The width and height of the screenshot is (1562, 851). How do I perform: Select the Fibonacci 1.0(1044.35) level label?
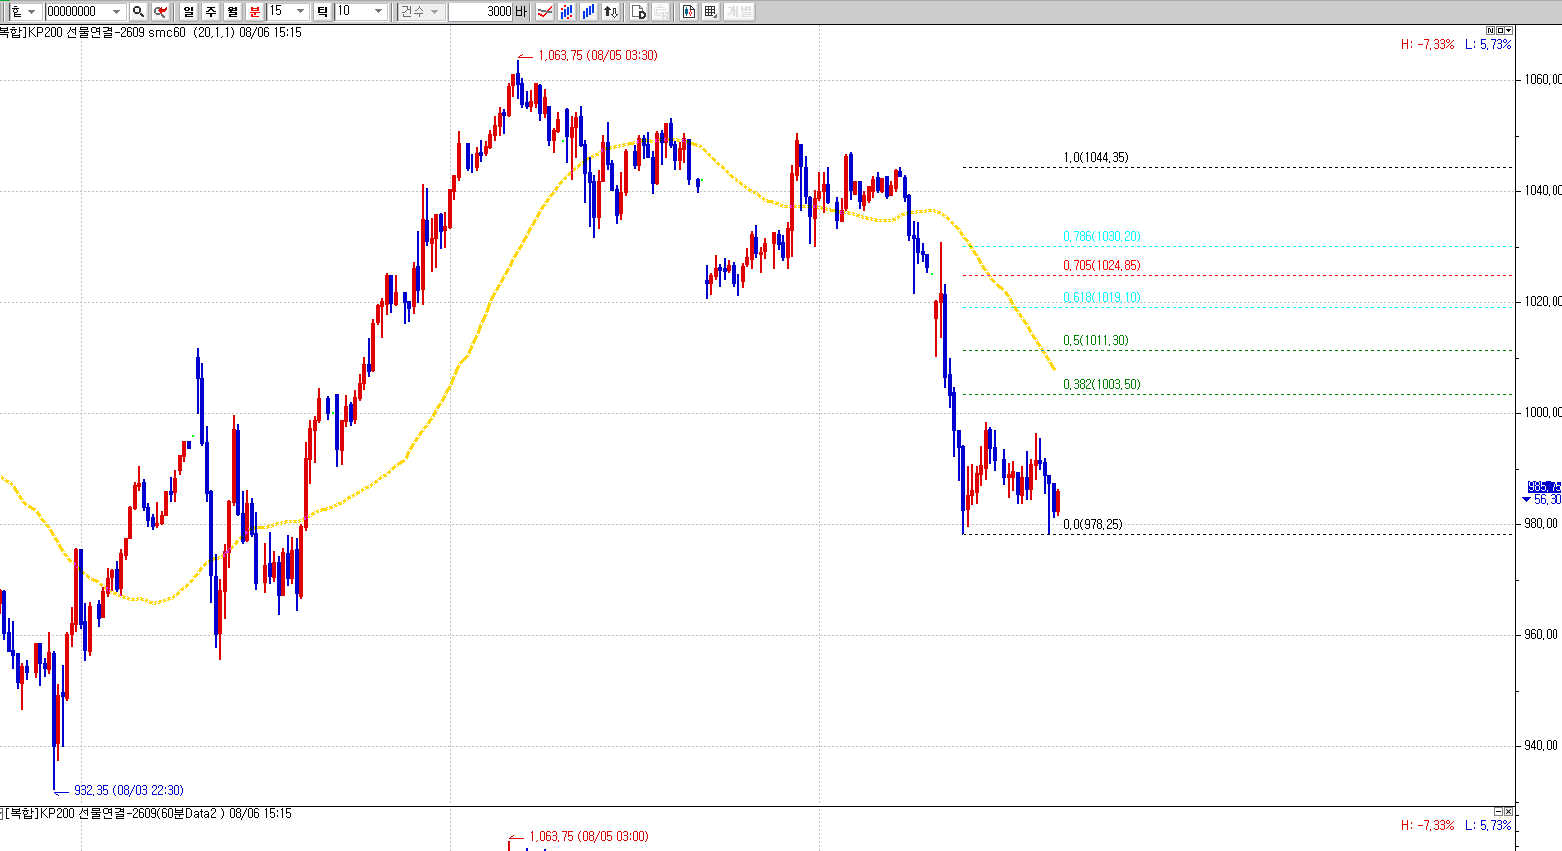1096,157
